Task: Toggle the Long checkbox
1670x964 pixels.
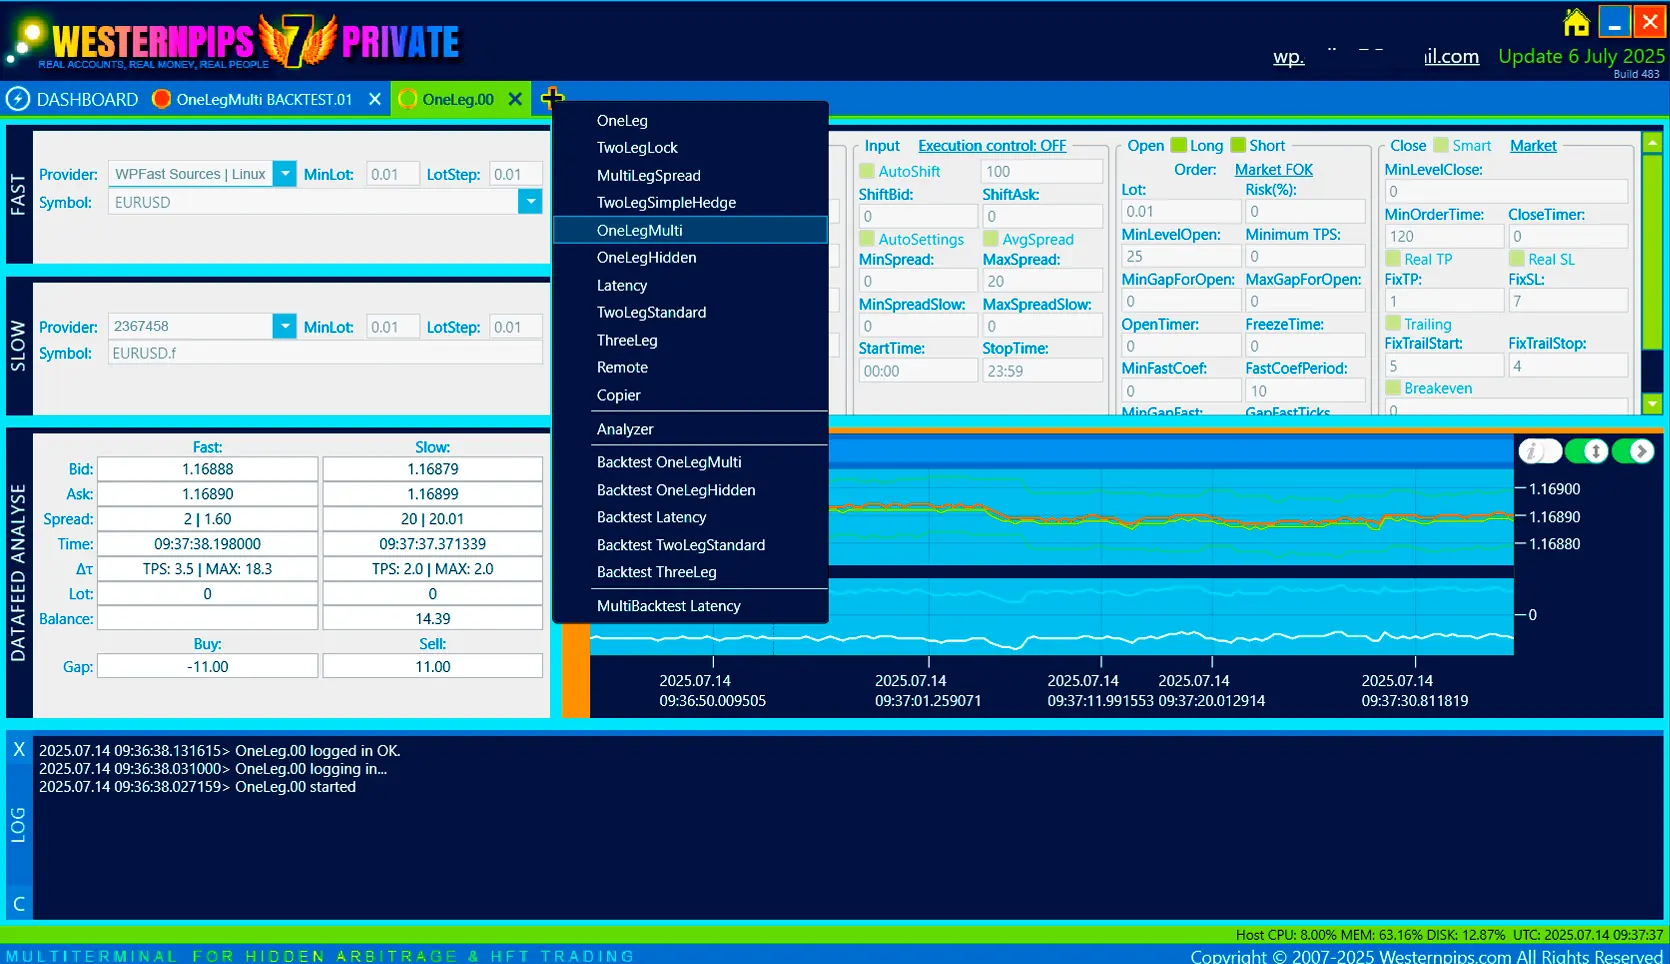Action: (1179, 145)
